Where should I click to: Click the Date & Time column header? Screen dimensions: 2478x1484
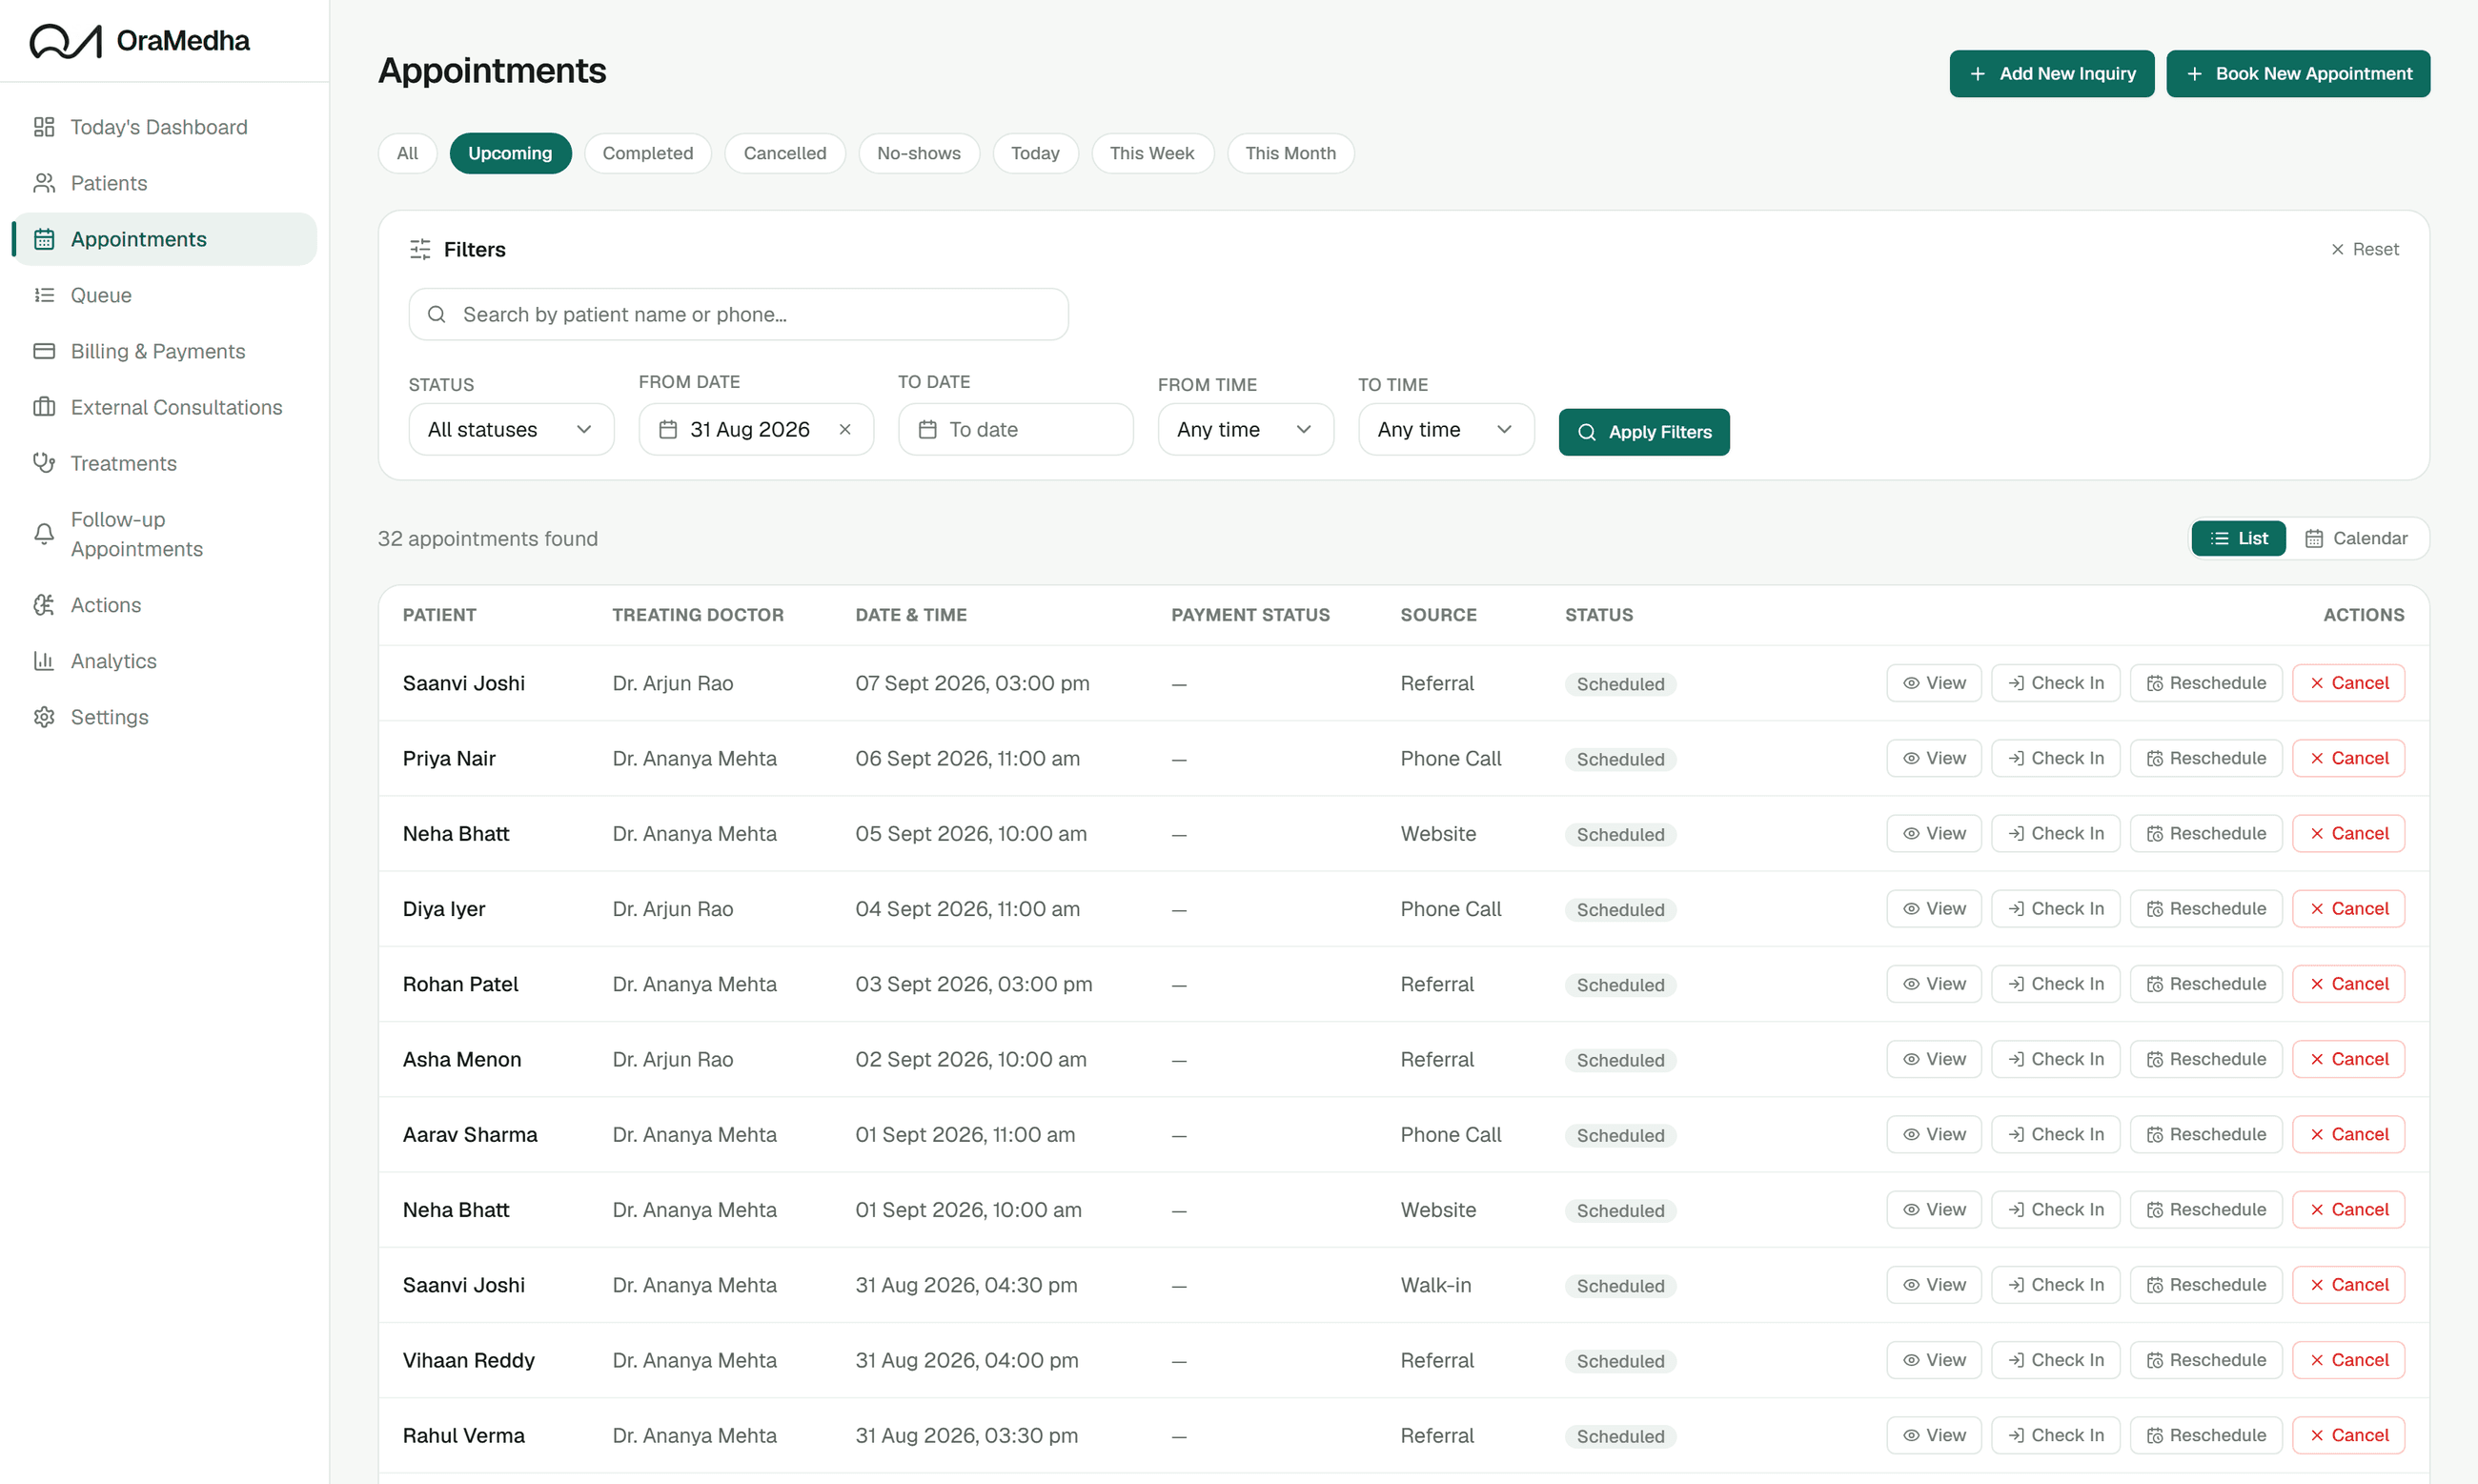pos(911,615)
